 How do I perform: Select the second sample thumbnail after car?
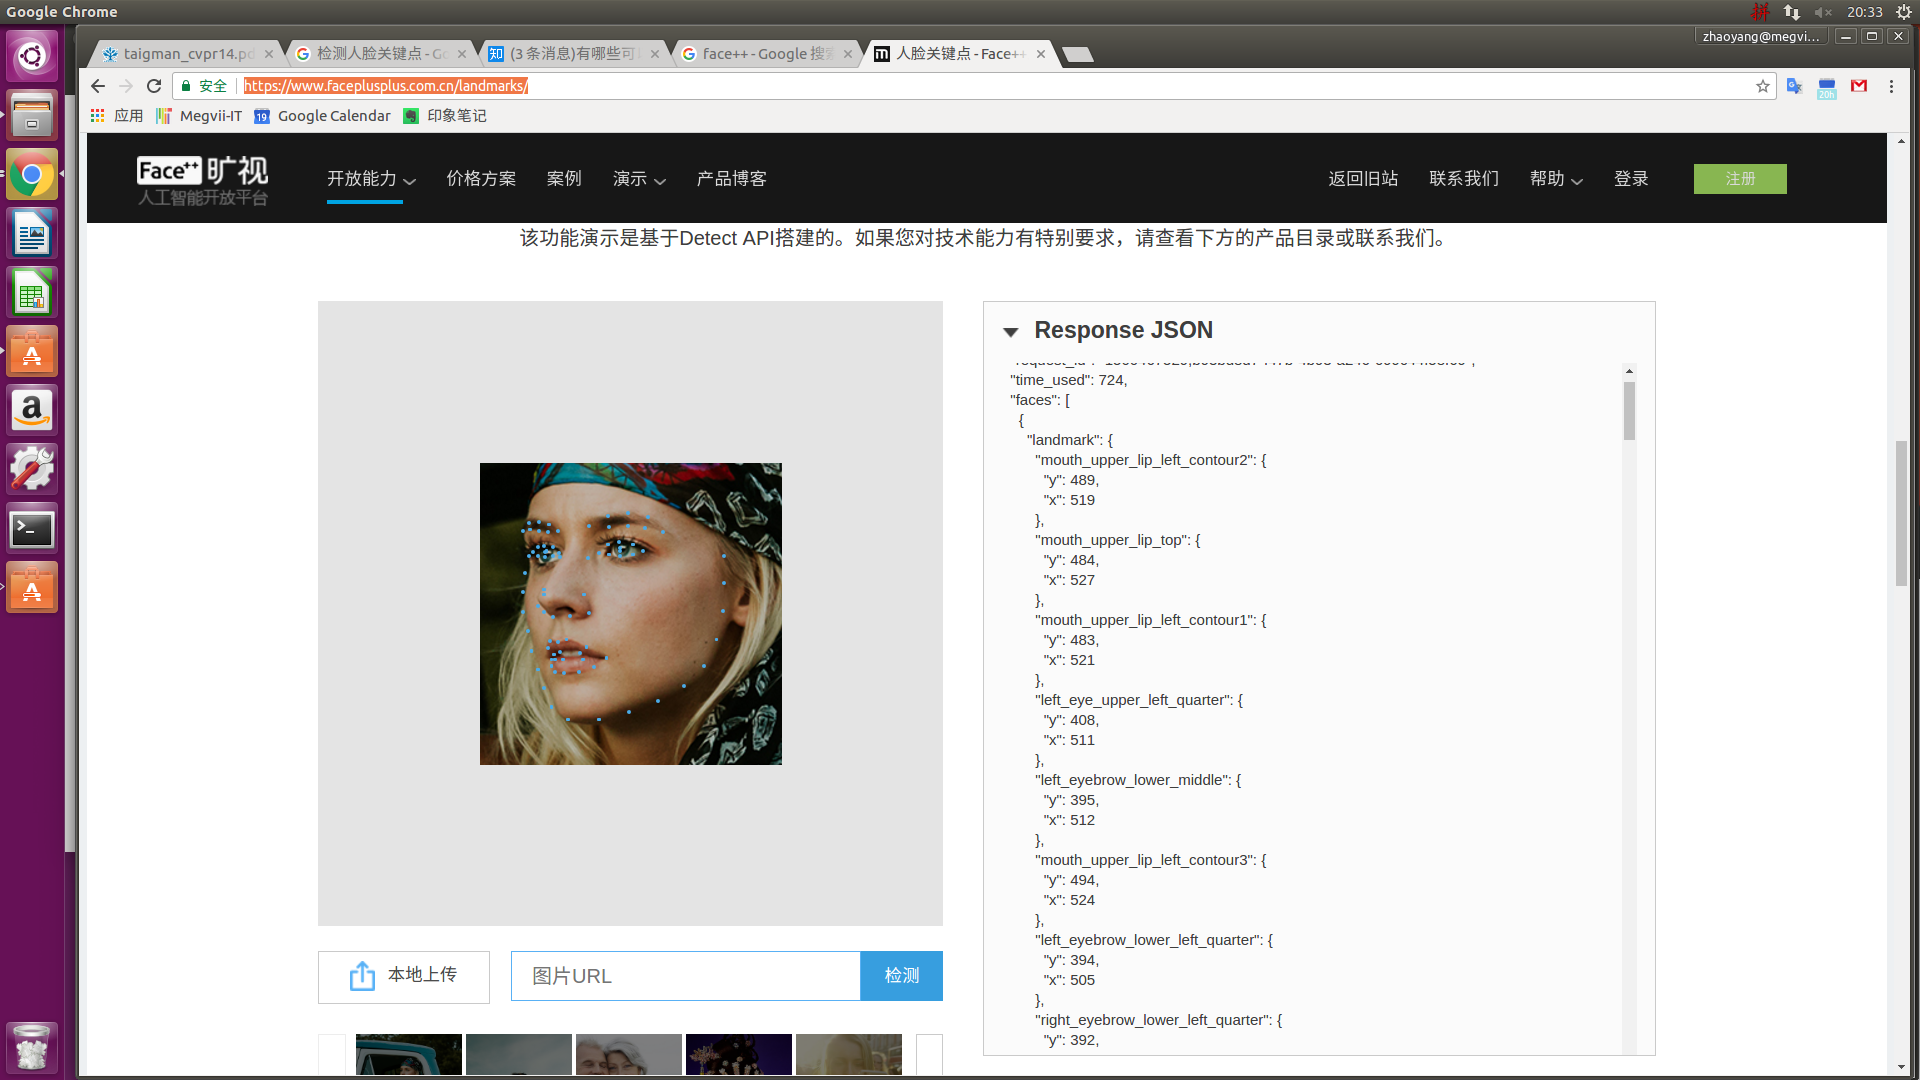point(519,1055)
